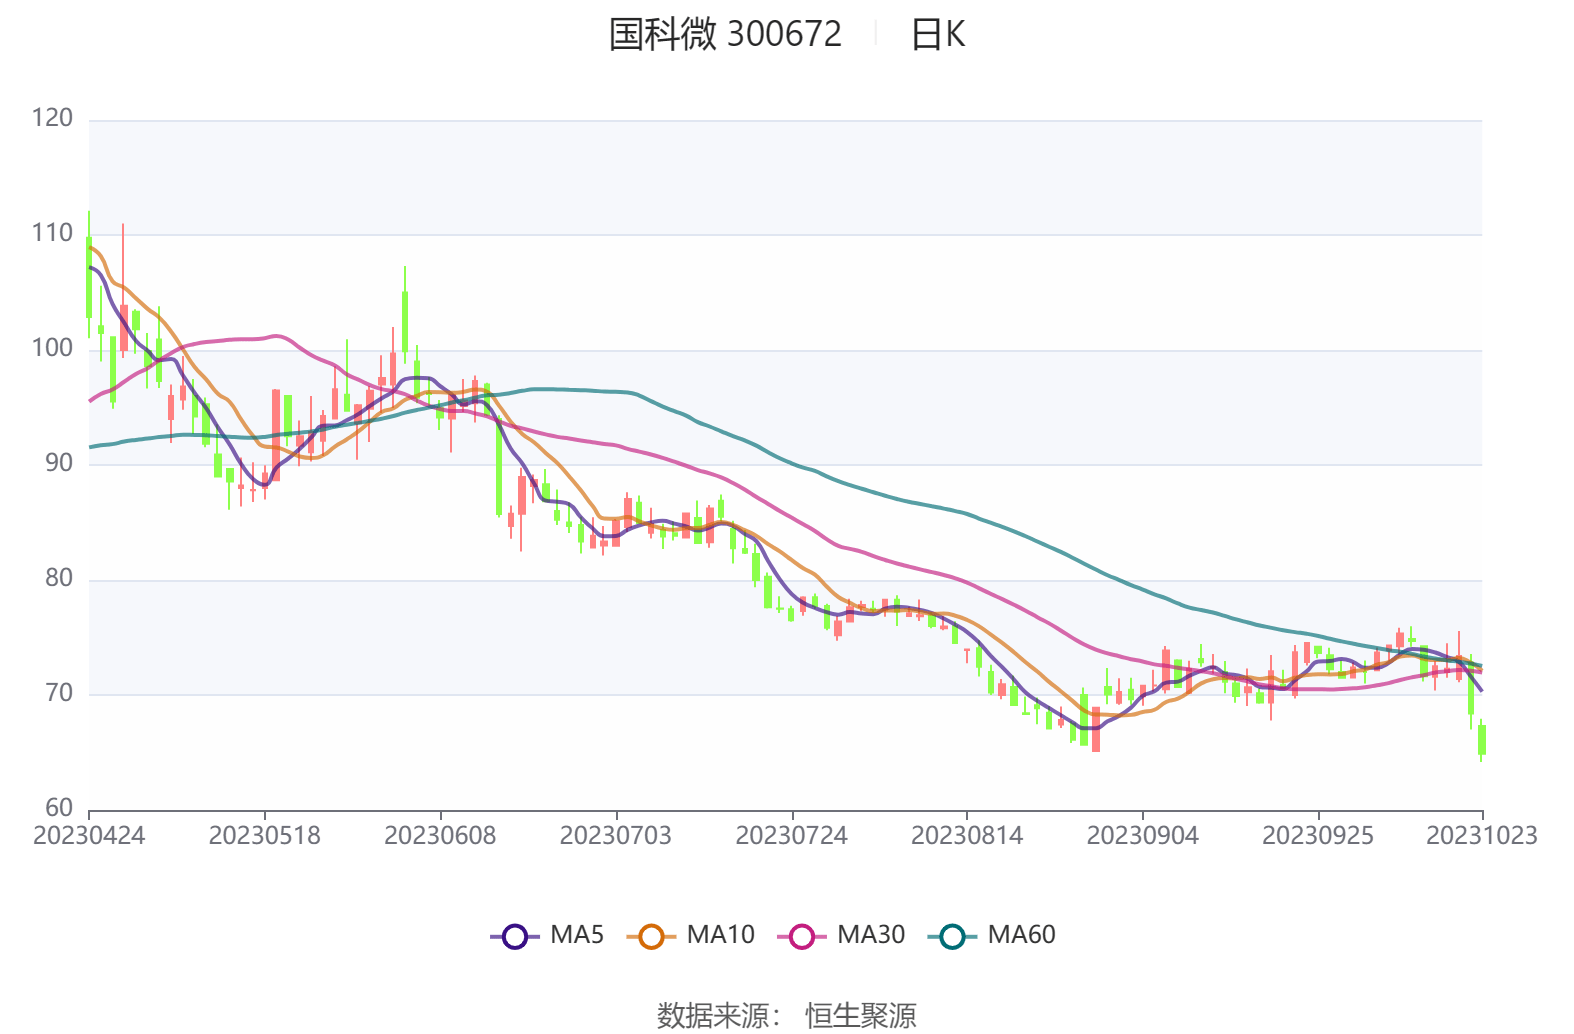Image resolution: width=1574 pixels, height=1034 pixels.
Task: Click the 20230724 date tick label
Action: click(x=791, y=836)
